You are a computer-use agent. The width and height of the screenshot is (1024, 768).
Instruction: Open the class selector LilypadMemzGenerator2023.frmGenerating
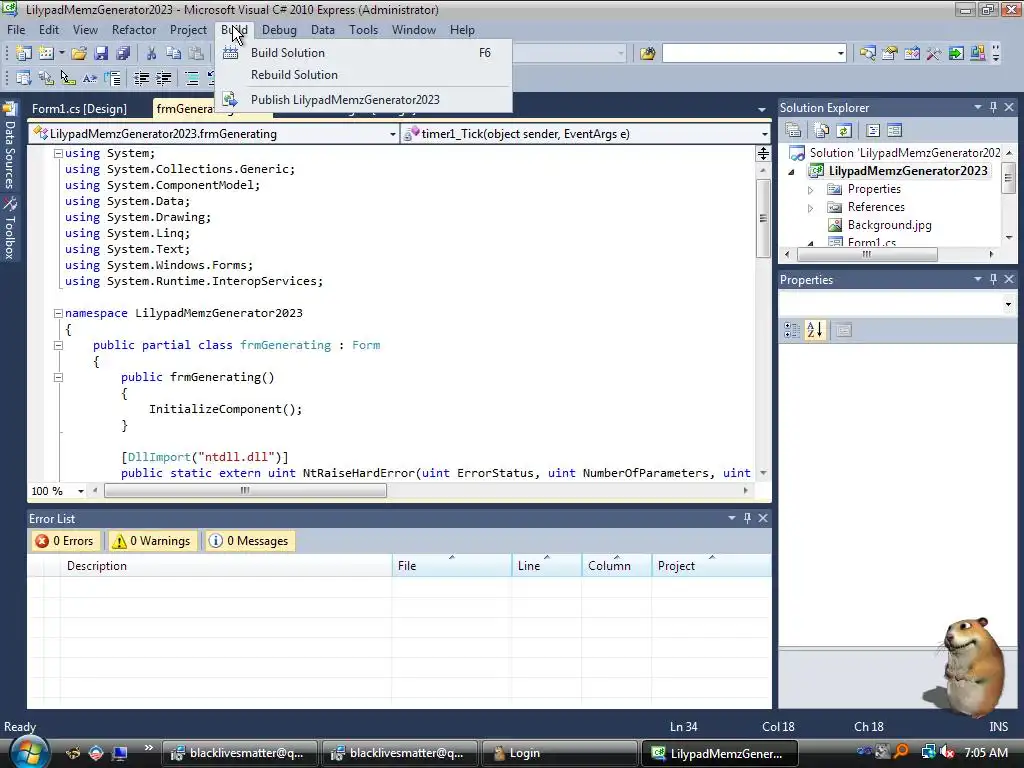(214, 134)
